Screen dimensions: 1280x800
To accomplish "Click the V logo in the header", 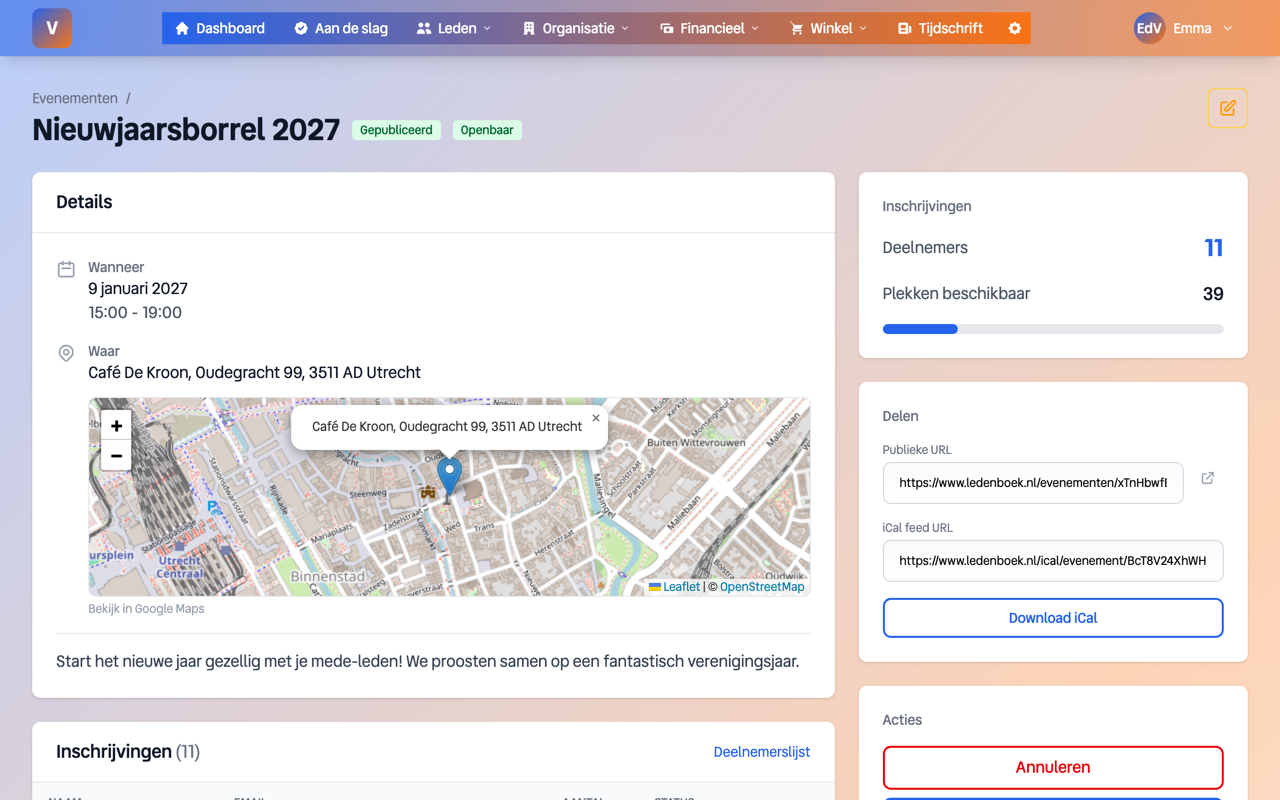I will click(x=52, y=28).
